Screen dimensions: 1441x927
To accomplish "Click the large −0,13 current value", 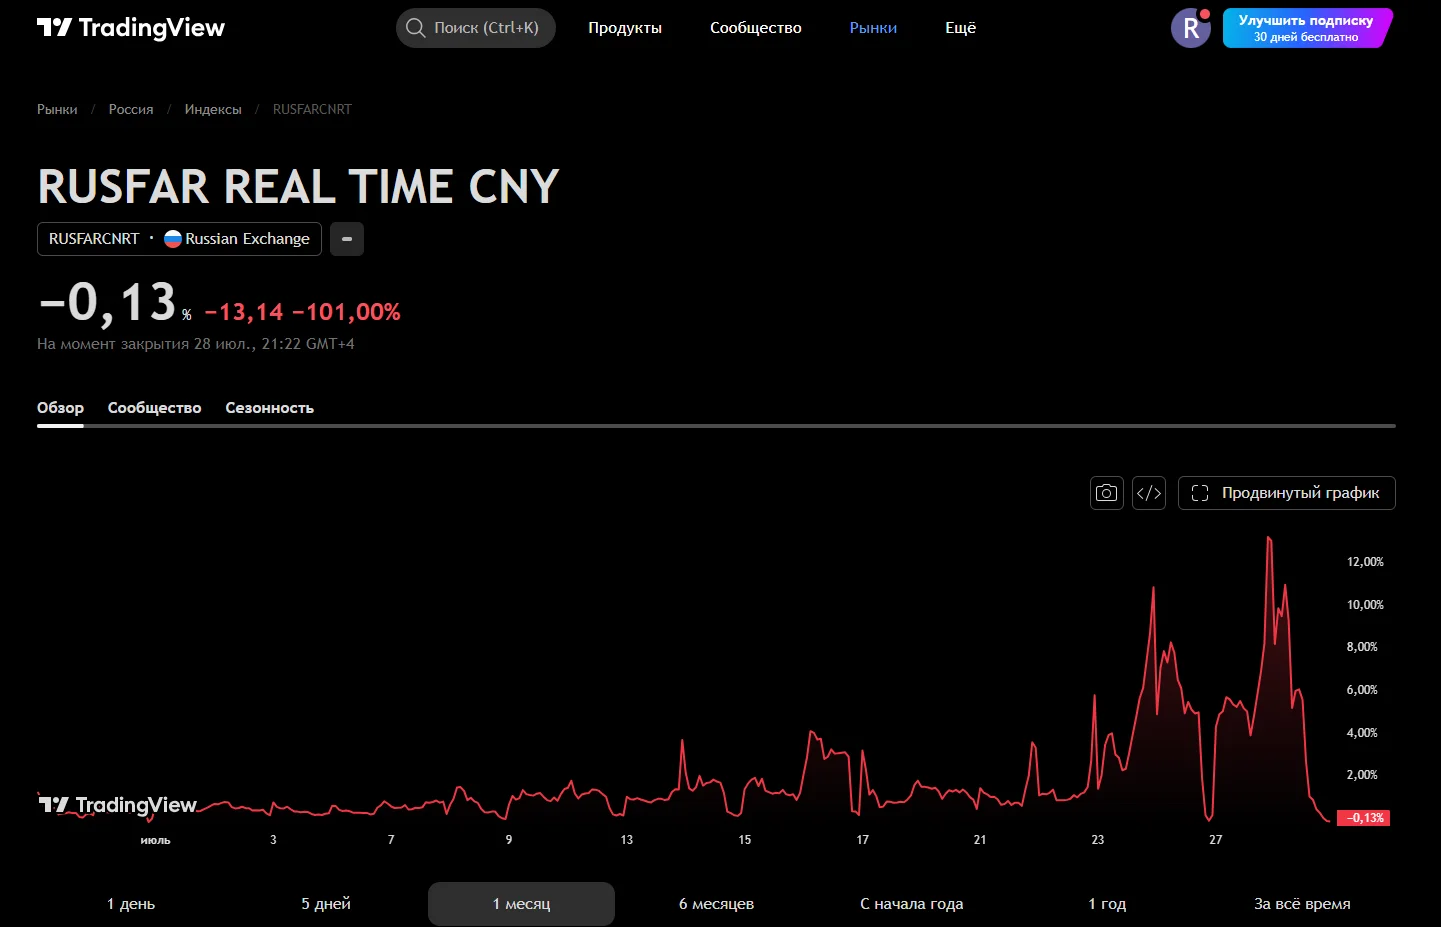I will pos(108,303).
